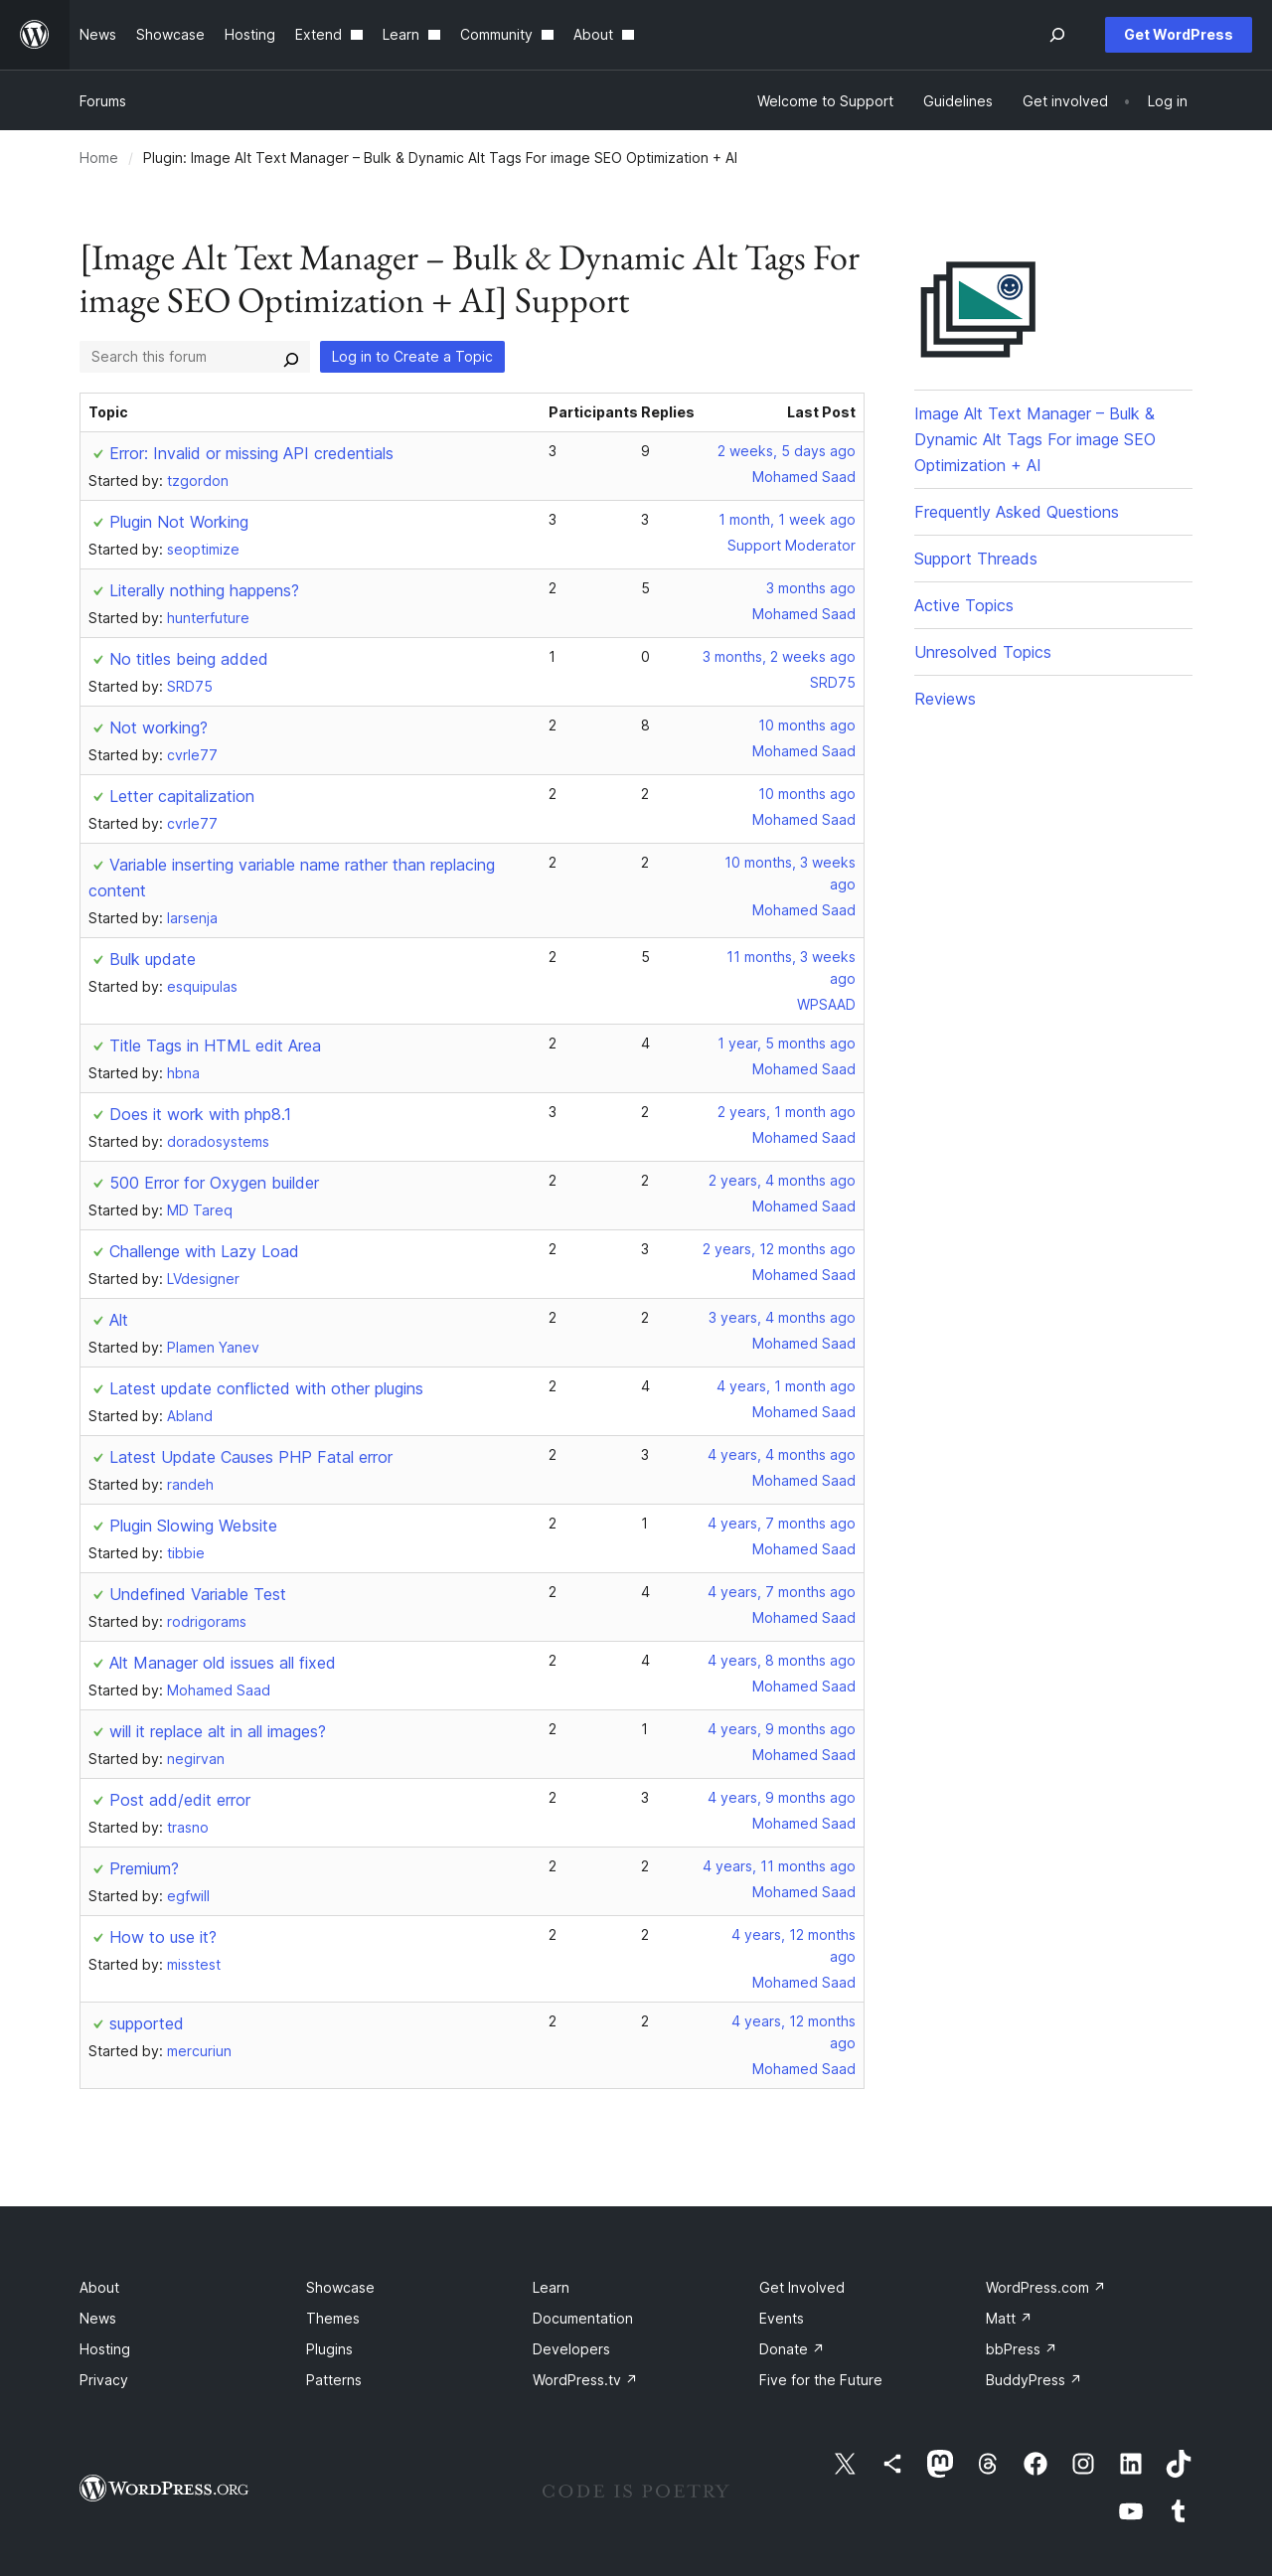This screenshot has height=2576, width=1272.
Task: Focus the Search this forum field
Action: pos(180,357)
